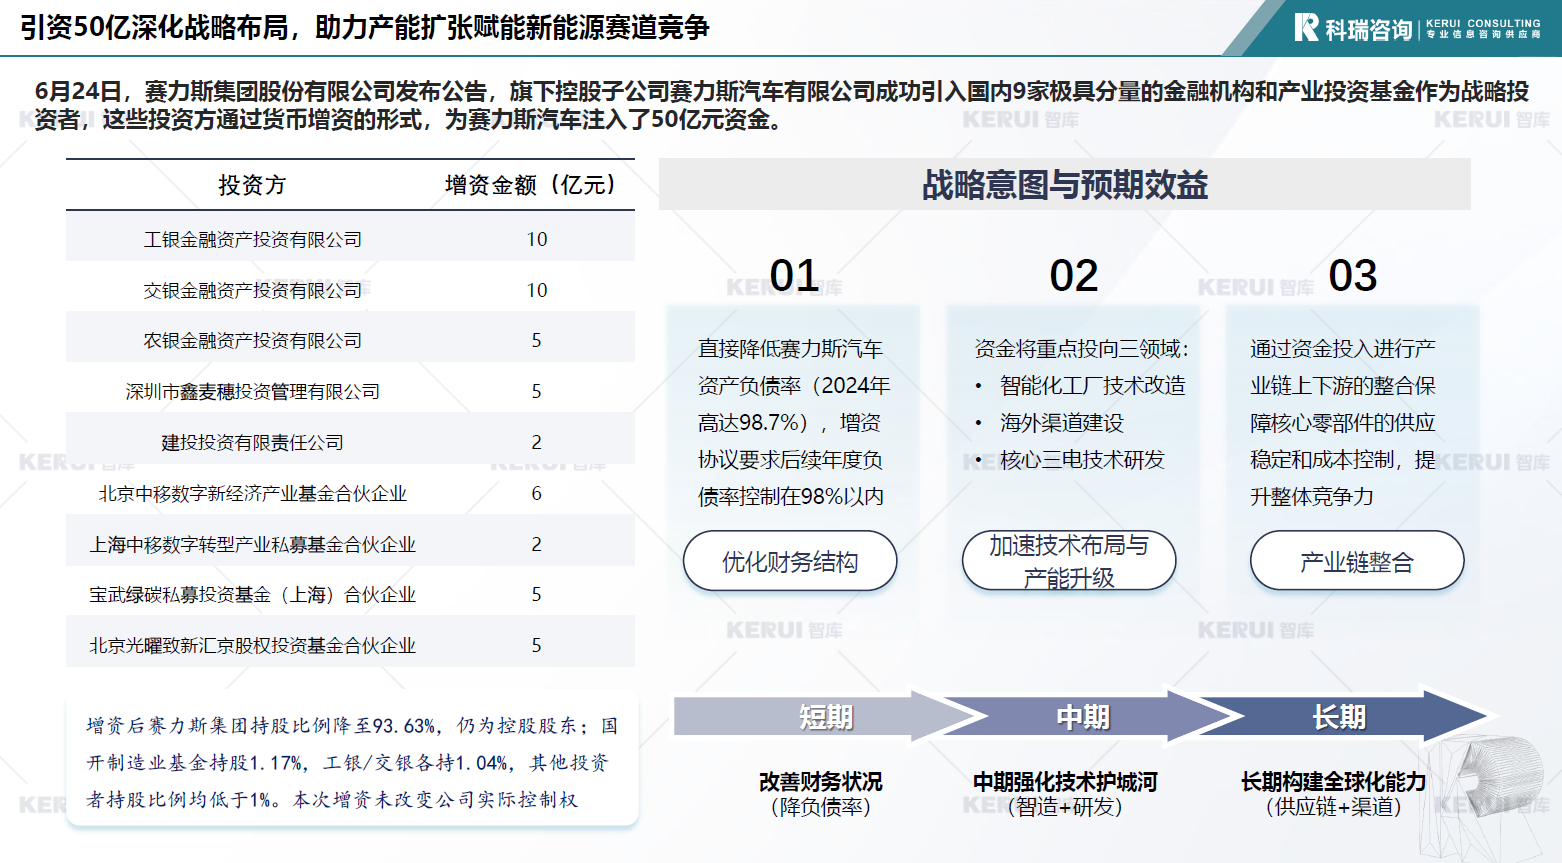Click the subtitle （智造+研发）
This screenshot has height=863, width=1562.
1065,806
